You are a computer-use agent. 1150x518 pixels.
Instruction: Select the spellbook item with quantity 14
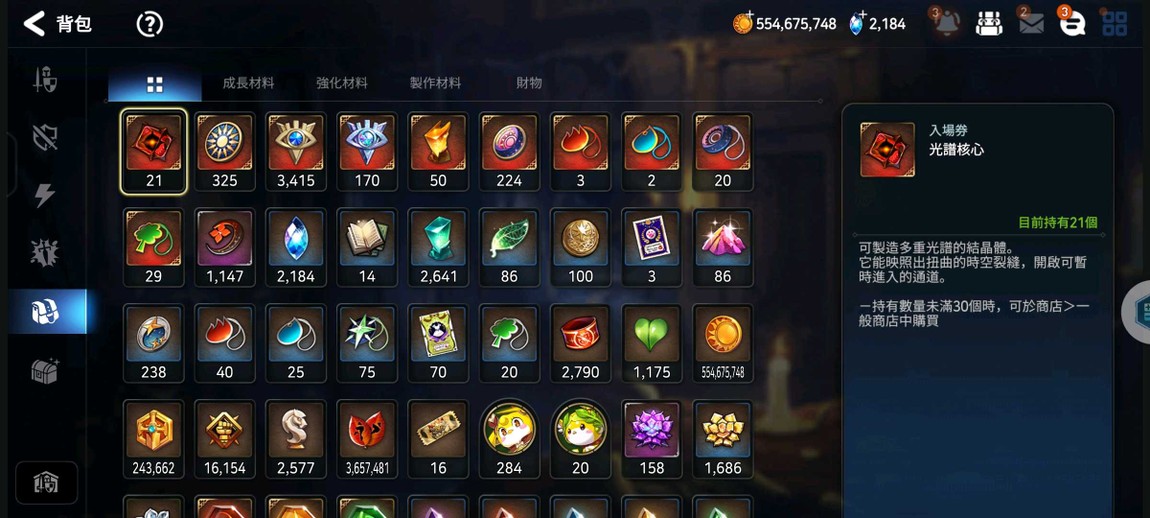(367, 247)
